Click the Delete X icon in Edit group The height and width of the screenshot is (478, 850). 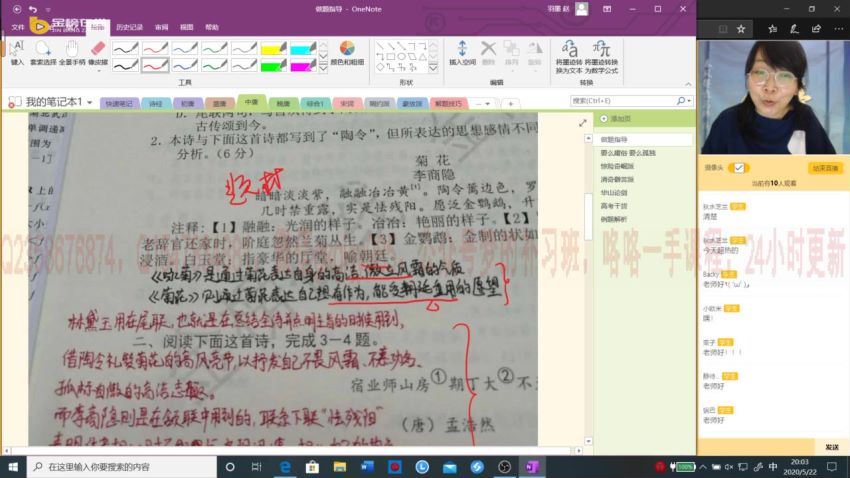click(x=488, y=53)
